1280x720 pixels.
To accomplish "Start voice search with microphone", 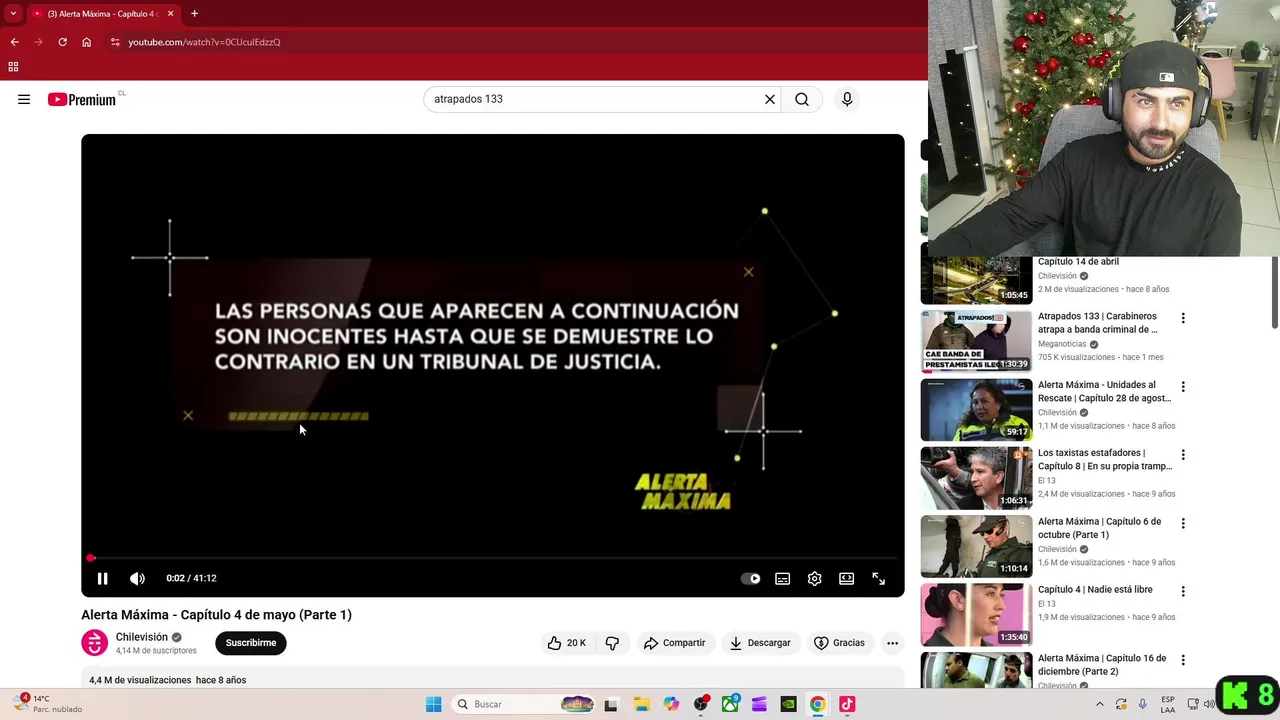I will pyautogui.click(x=847, y=99).
